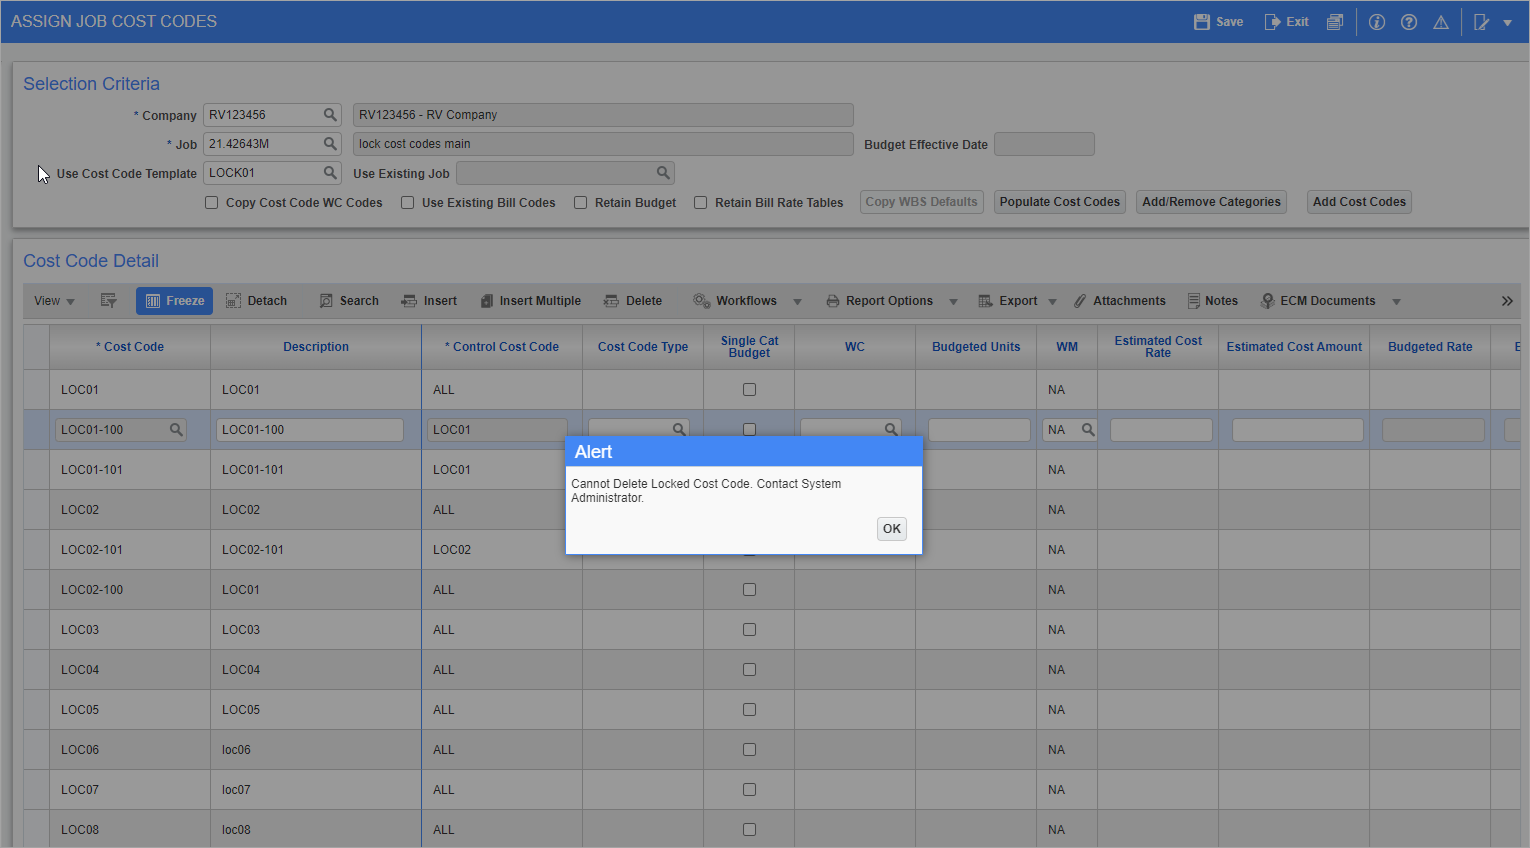Screen dimensions: 1530x848
Task: Select the row header for LOC06
Action: 37,750
